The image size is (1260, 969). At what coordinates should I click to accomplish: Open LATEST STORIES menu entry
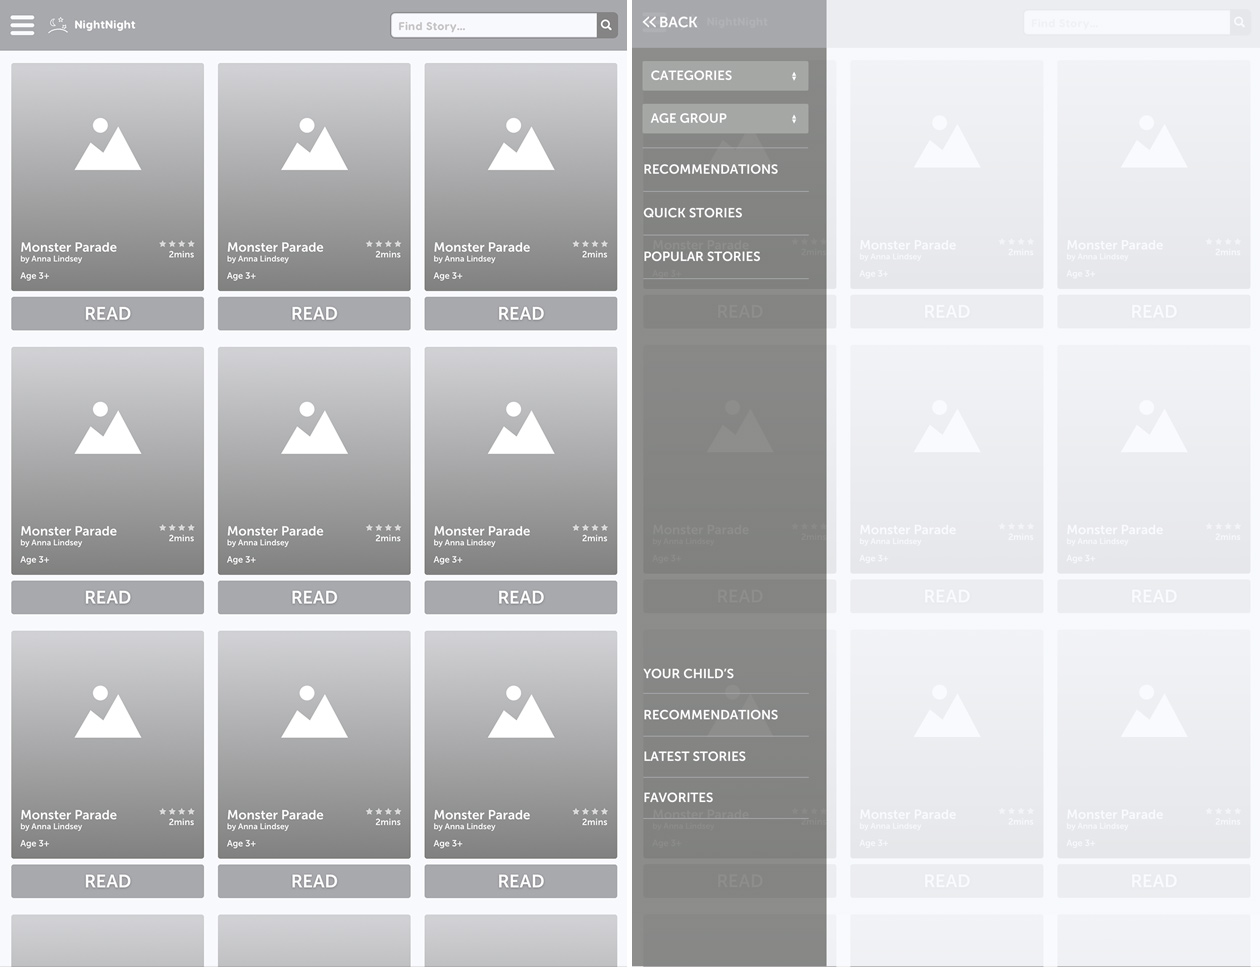click(695, 757)
